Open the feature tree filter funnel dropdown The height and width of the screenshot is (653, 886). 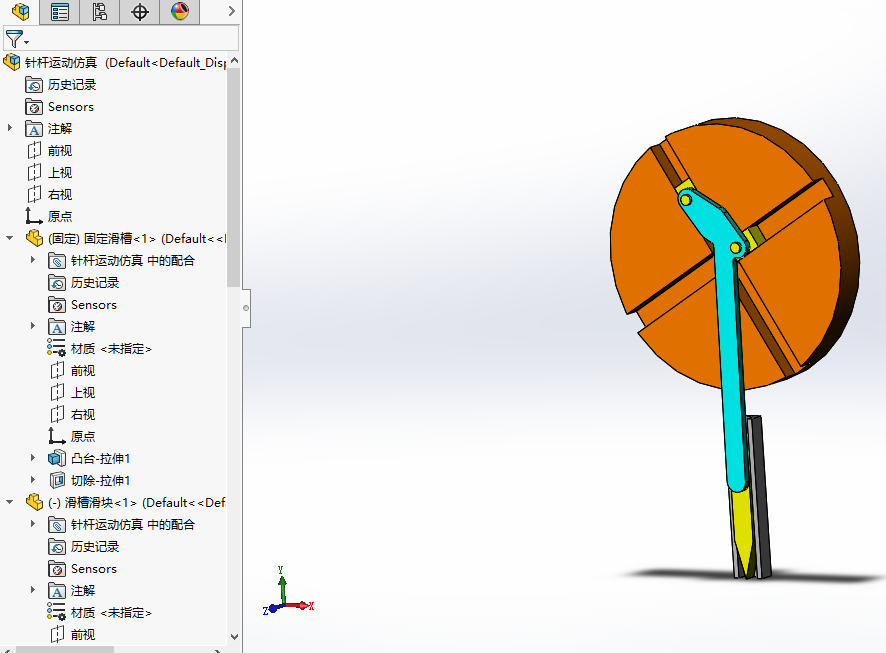[16, 40]
